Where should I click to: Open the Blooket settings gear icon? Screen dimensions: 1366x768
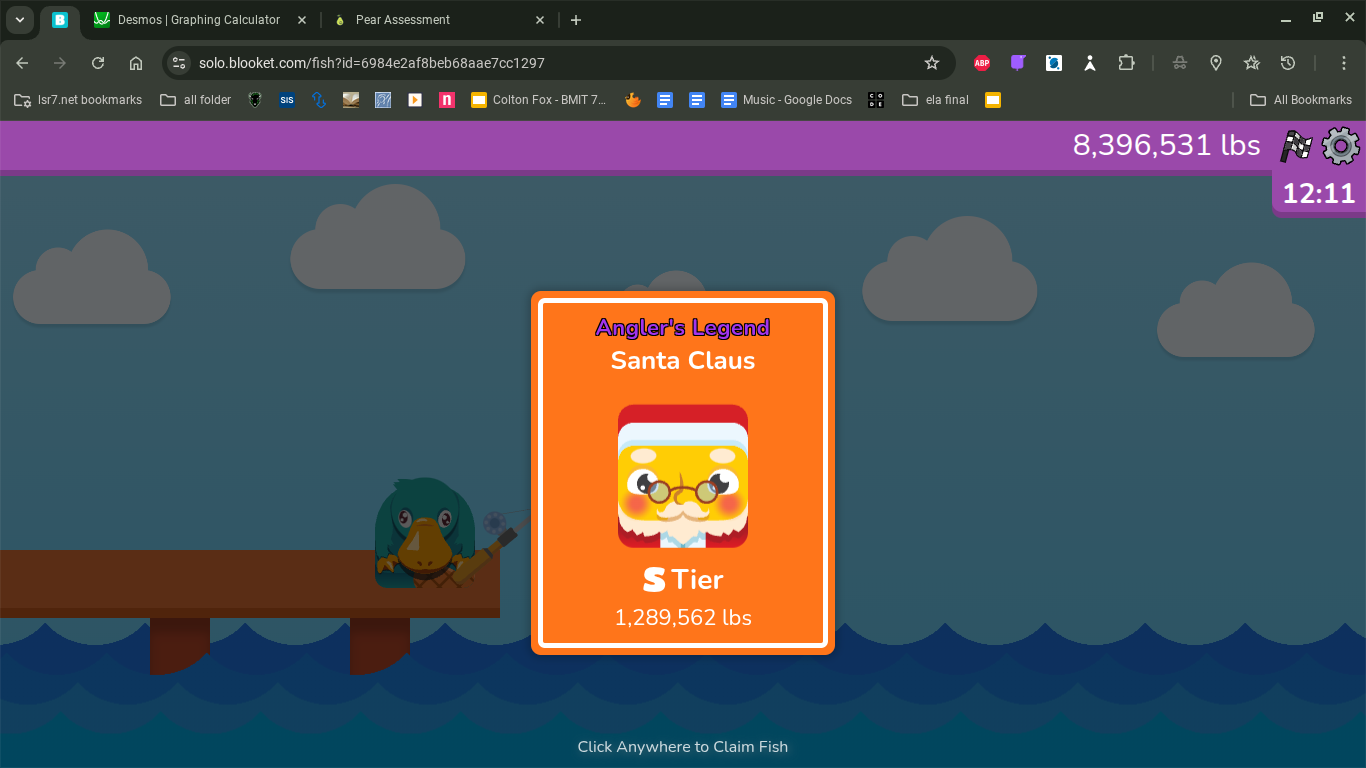1340,146
